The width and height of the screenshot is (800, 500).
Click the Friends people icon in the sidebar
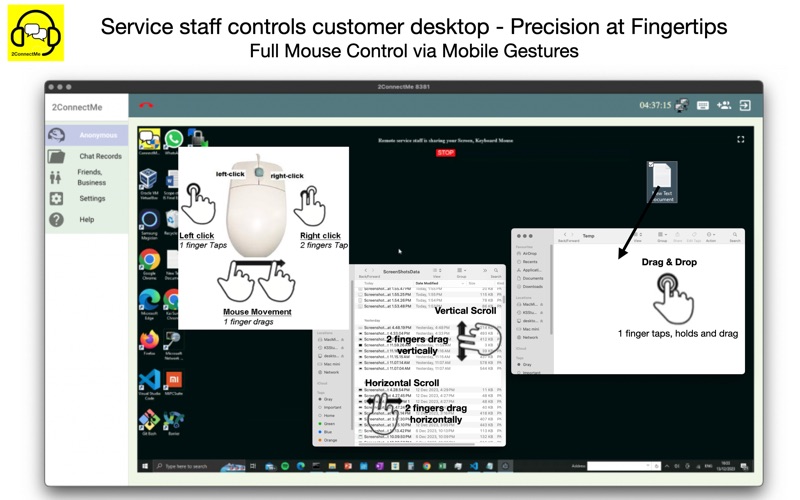[56, 177]
